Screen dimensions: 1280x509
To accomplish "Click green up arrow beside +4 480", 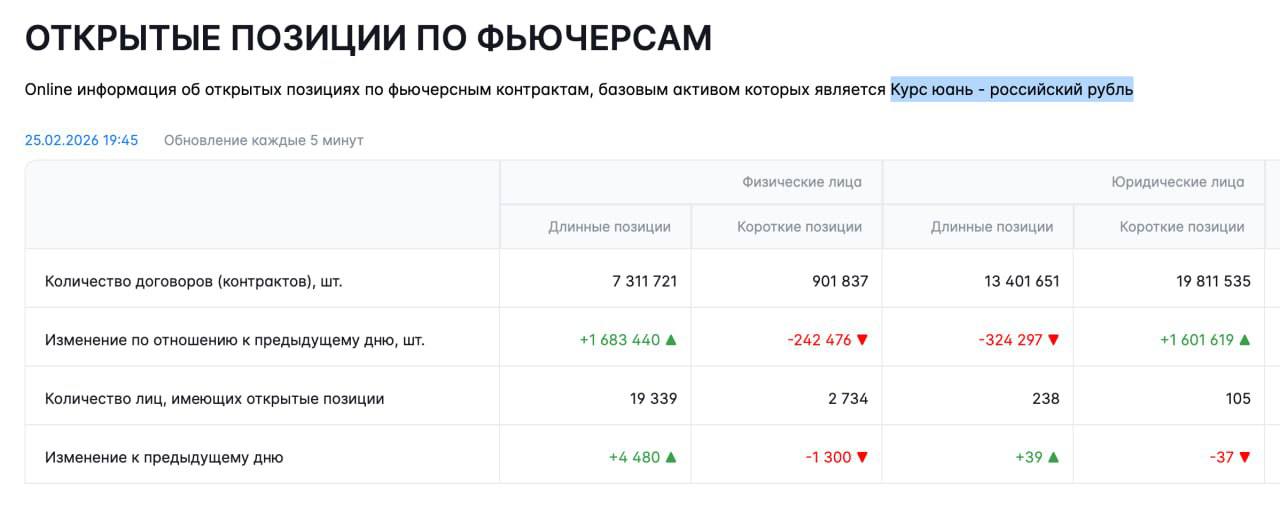I will pos(671,457).
